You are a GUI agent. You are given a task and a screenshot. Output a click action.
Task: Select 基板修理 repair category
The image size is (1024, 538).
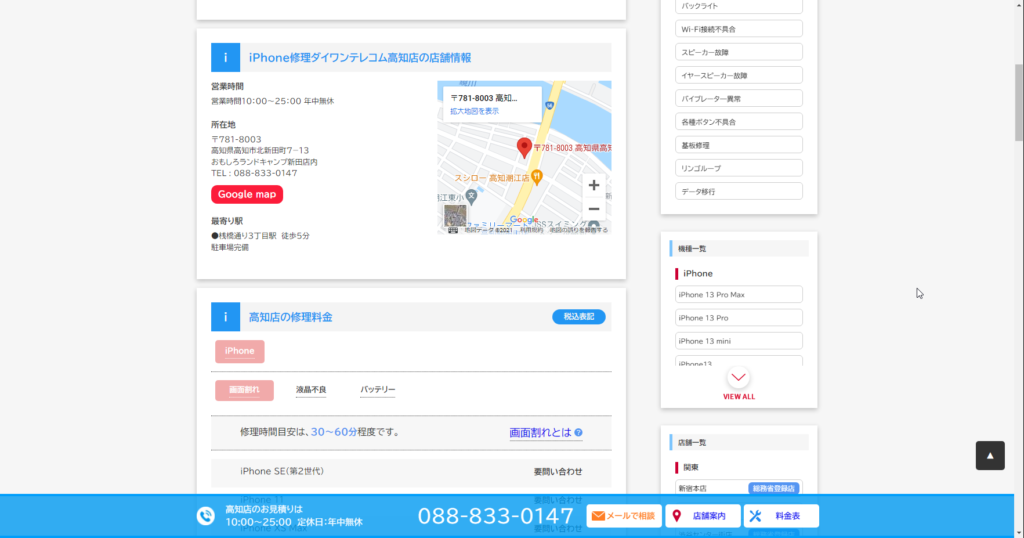739,145
